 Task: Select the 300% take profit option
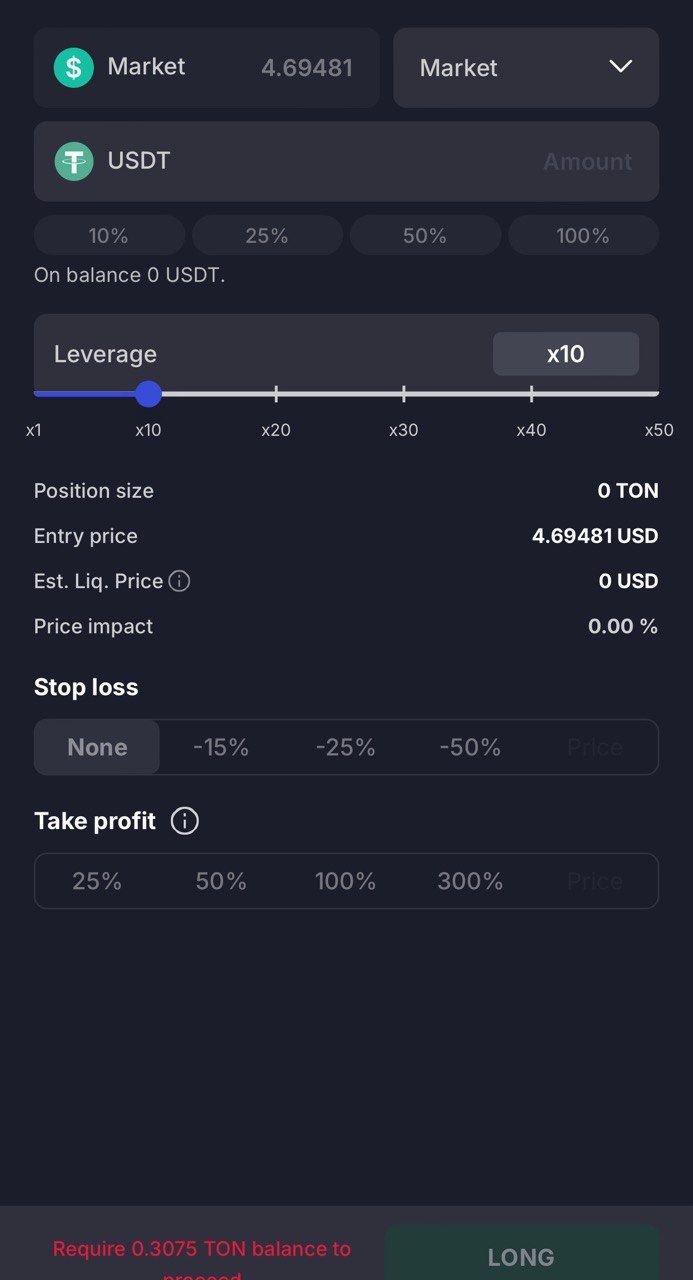(470, 881)
